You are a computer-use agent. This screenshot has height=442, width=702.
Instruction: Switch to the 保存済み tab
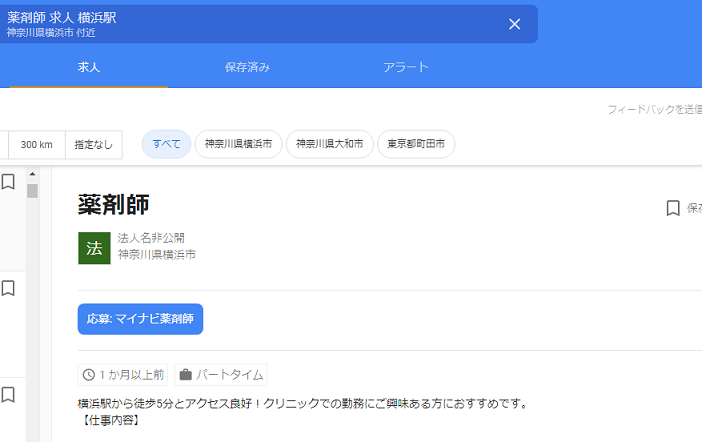coord(247,67)
